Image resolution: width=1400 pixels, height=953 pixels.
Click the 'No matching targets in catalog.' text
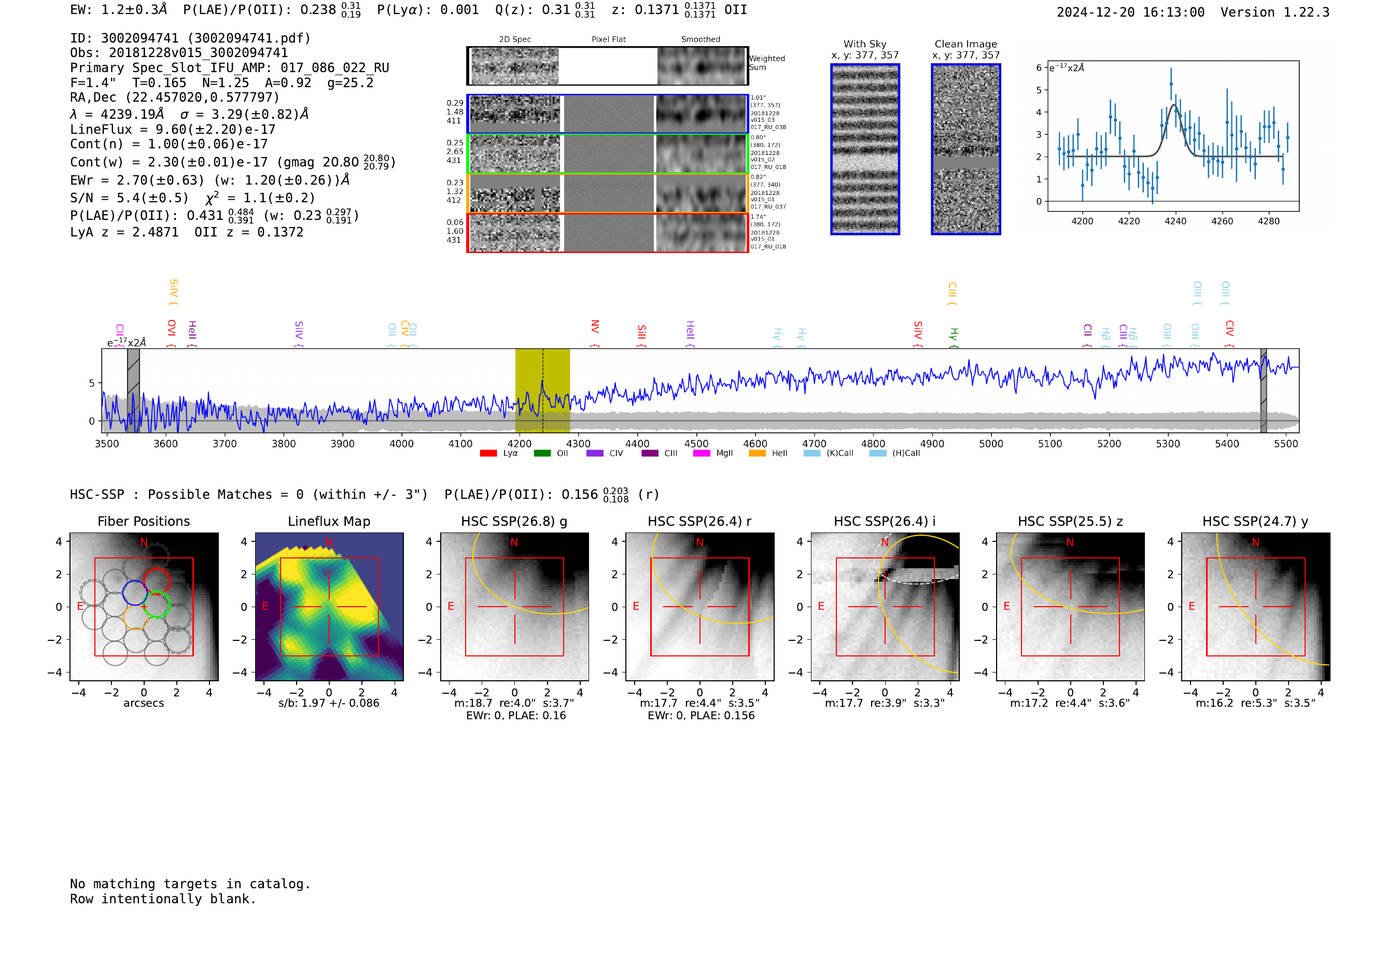coord(190,884)
